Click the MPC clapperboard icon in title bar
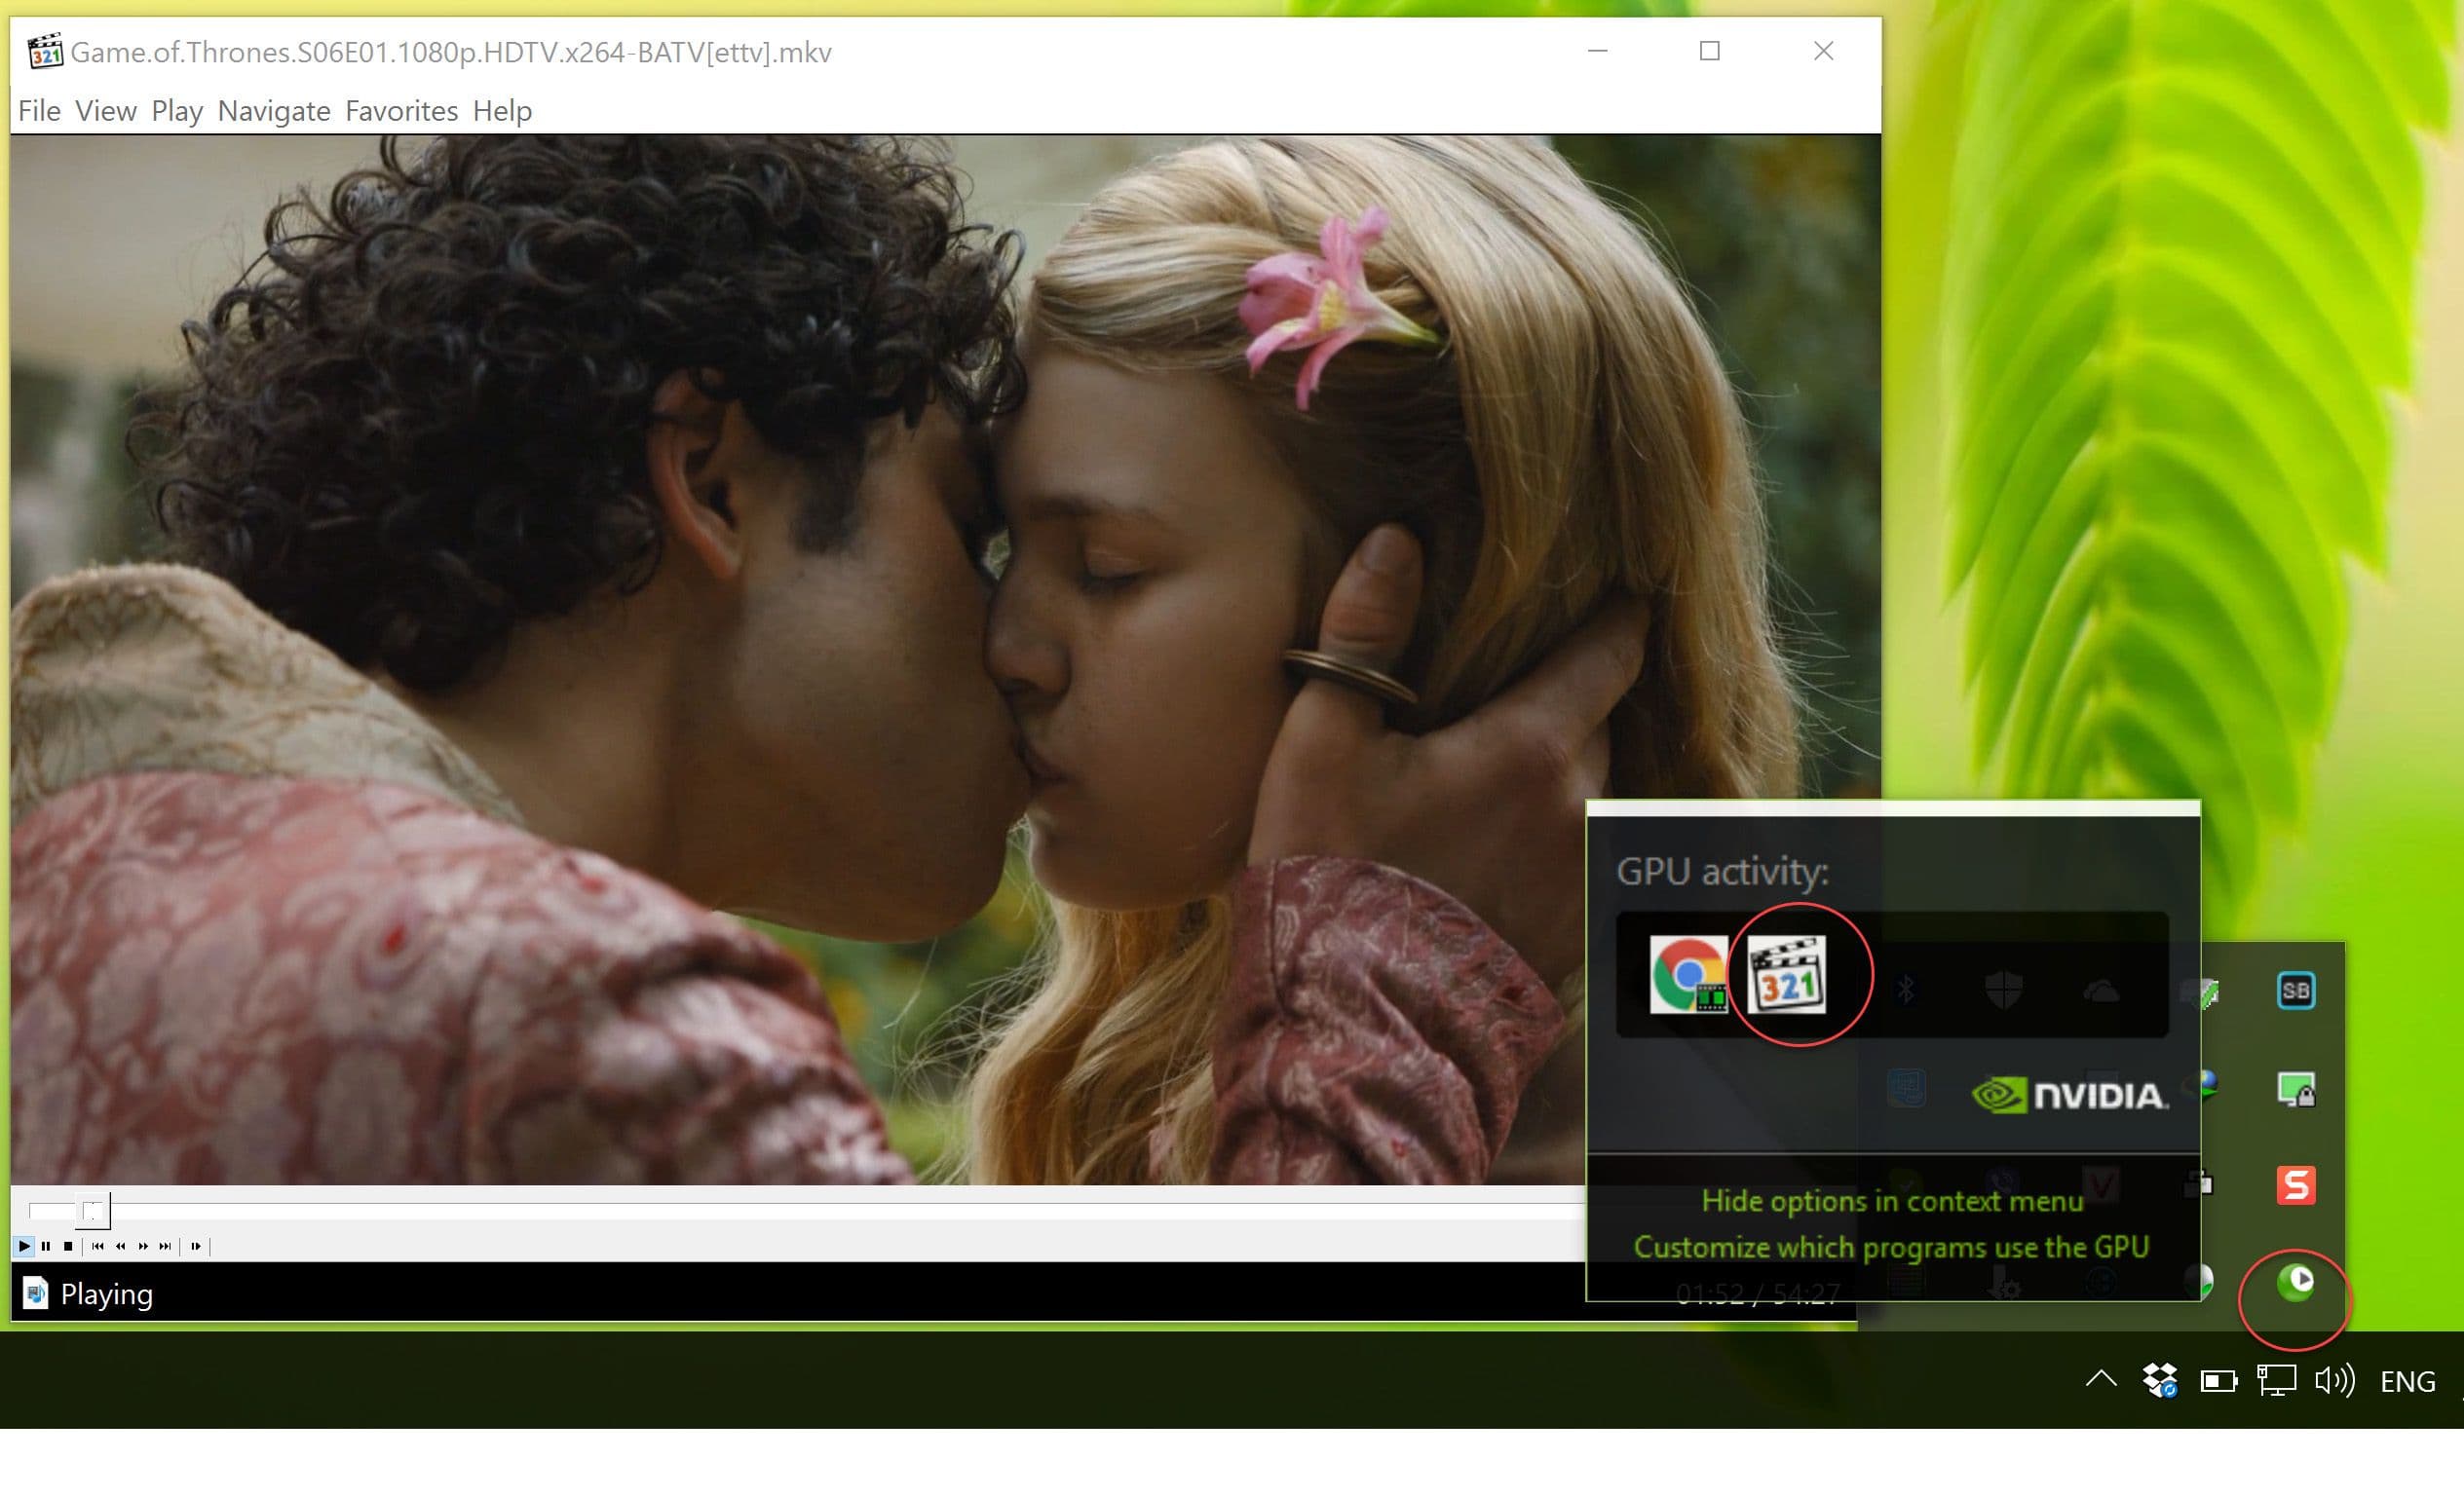Image resolution: width=2464 pixels, height=1498 pixels. (x=44, y=51)
